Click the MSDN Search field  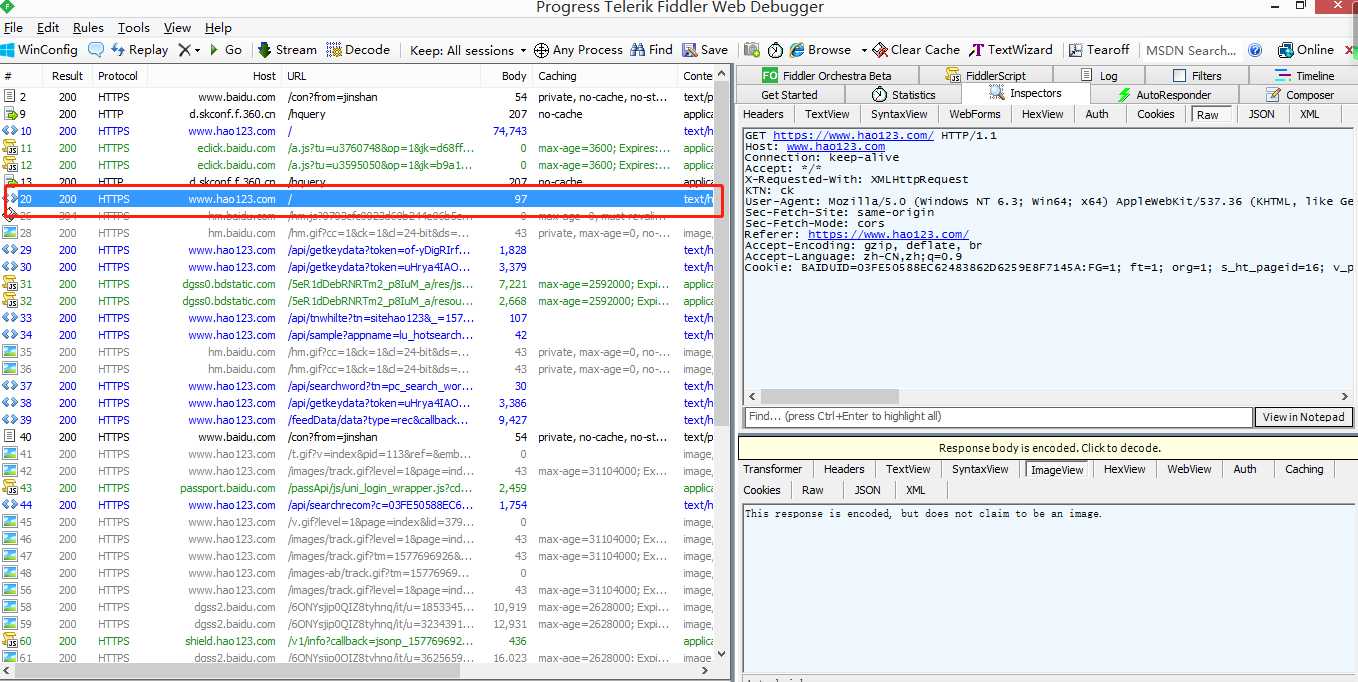[x=1191, y=50]
